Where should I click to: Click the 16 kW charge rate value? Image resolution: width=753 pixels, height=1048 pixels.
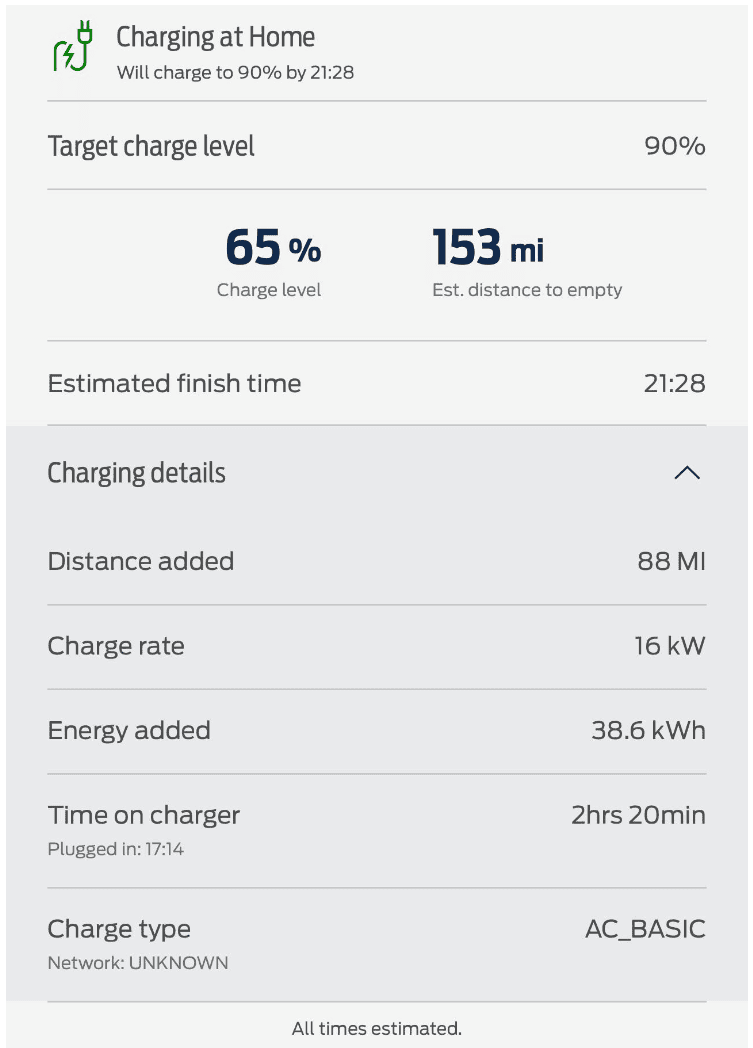click(x=670, y=646)
